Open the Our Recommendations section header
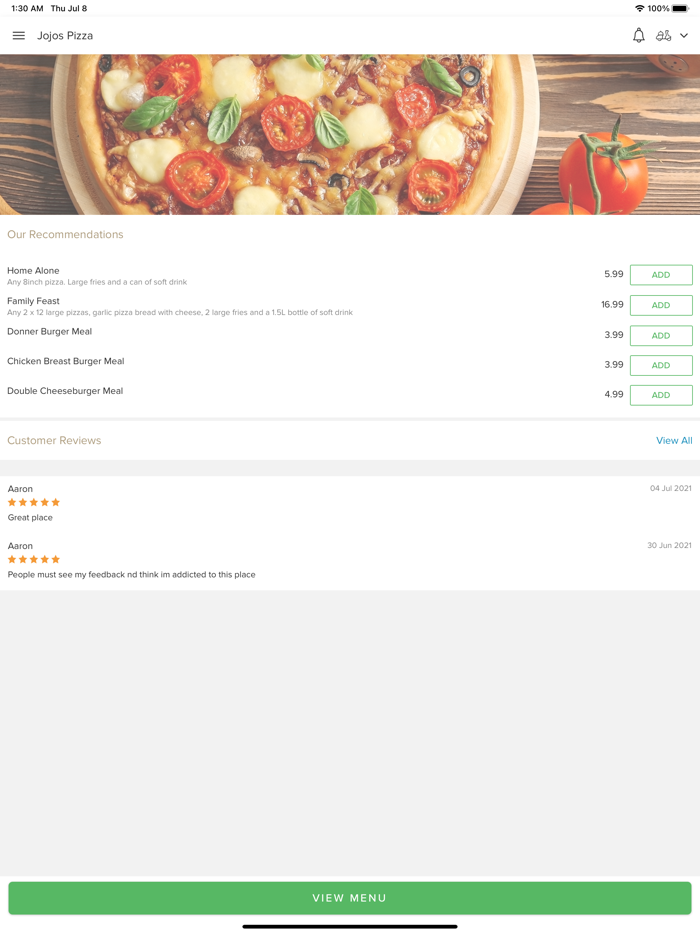The width and height of the screenshot is (700, 934). pyautogui.click(x=65, y=234)
